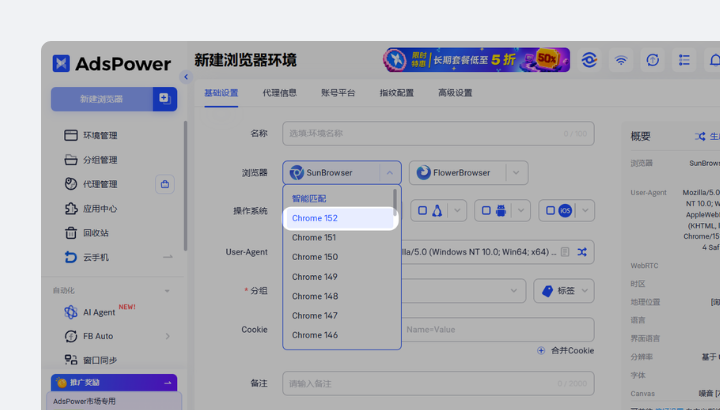The image size is (720, 410).
Task: Click the 名称 input field
Action: (x=439, y=134)
